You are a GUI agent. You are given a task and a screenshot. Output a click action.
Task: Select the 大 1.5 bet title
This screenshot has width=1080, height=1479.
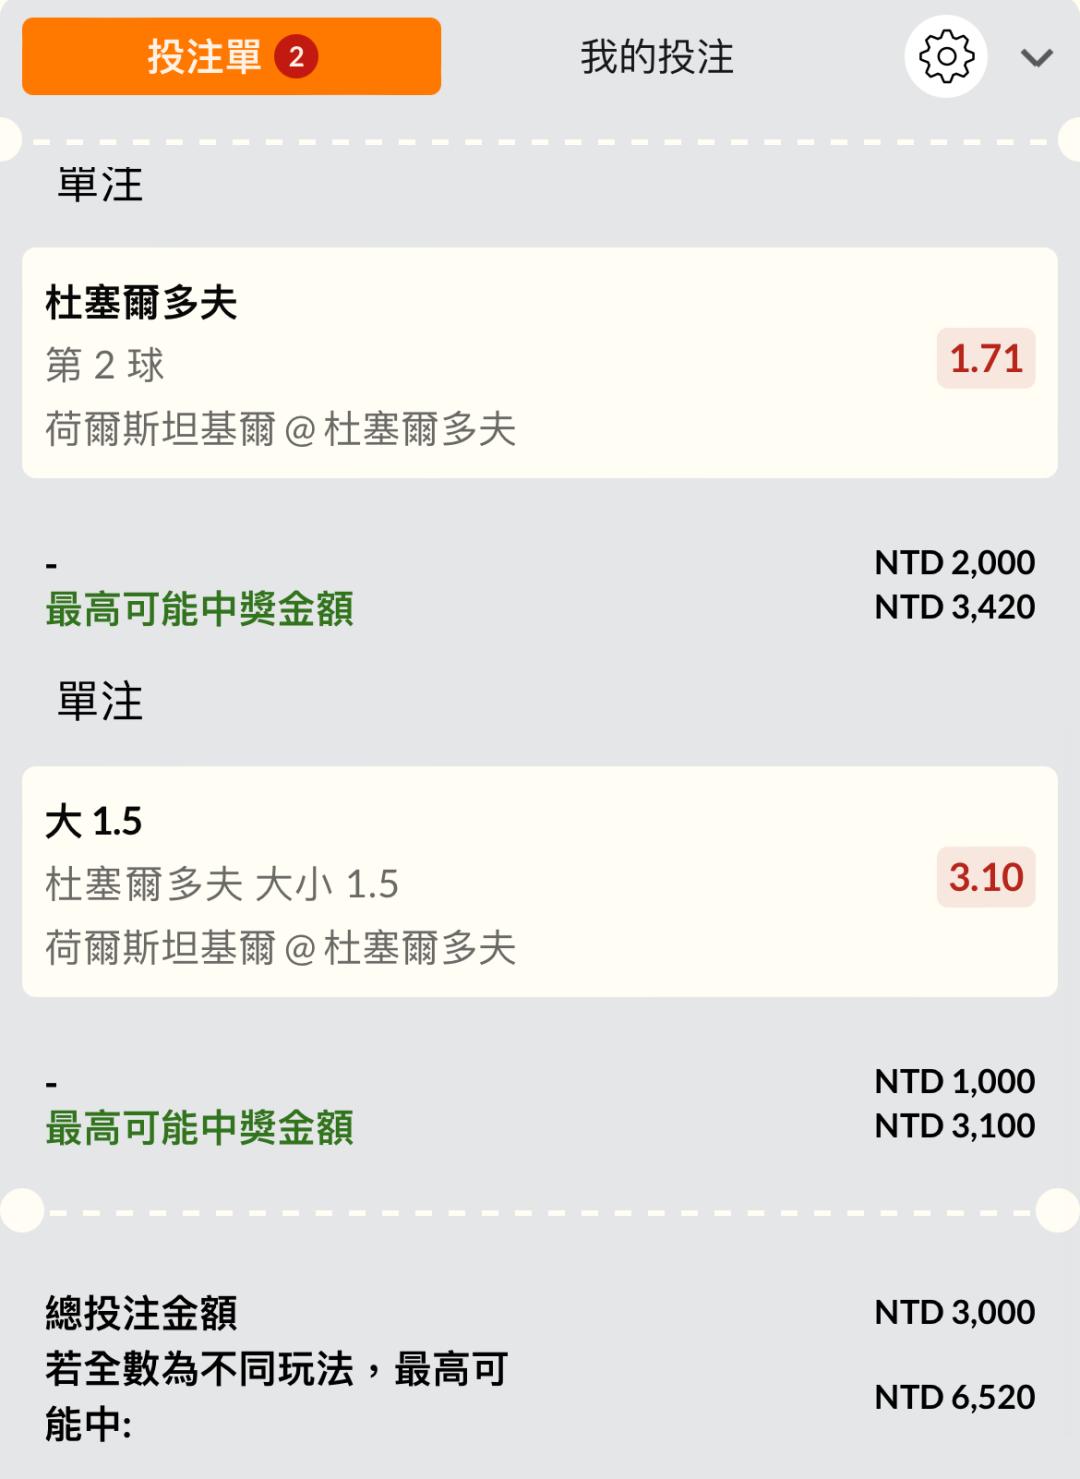[94, 822]
